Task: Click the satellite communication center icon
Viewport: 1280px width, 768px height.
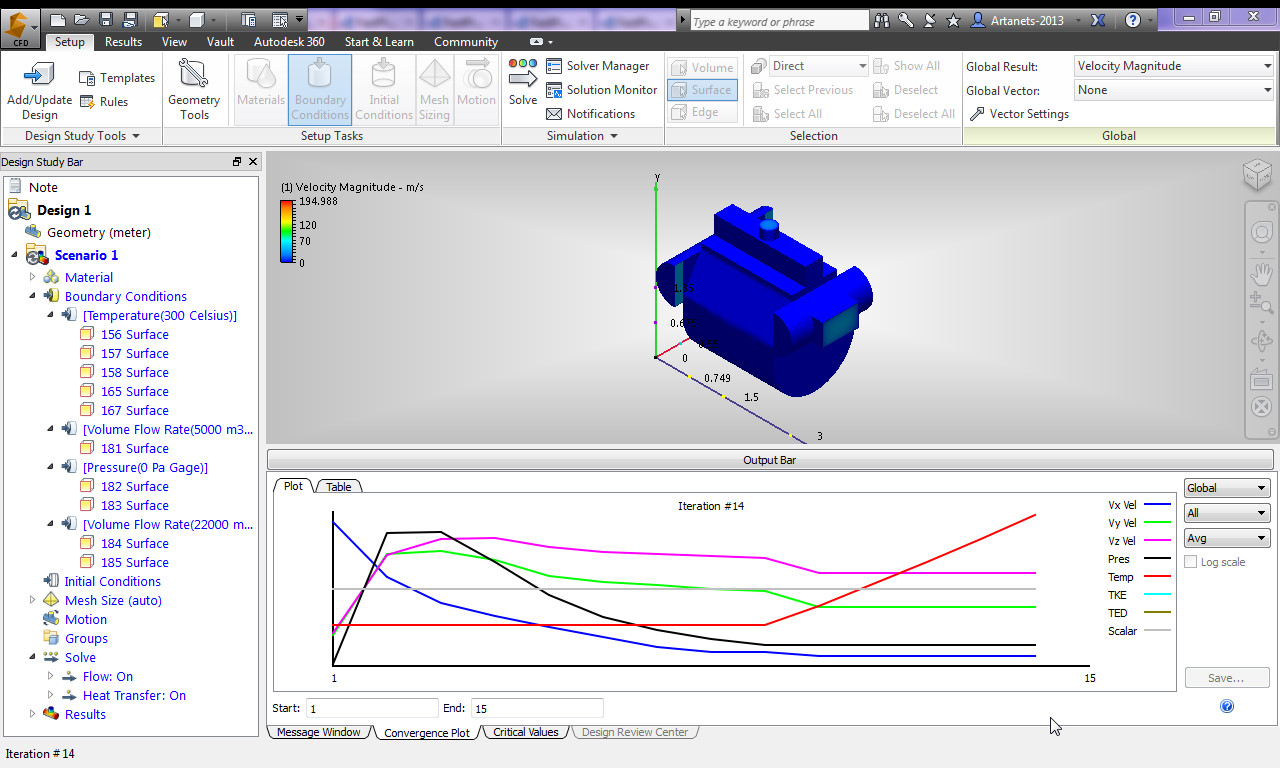Action: click(x=930, y=20)
